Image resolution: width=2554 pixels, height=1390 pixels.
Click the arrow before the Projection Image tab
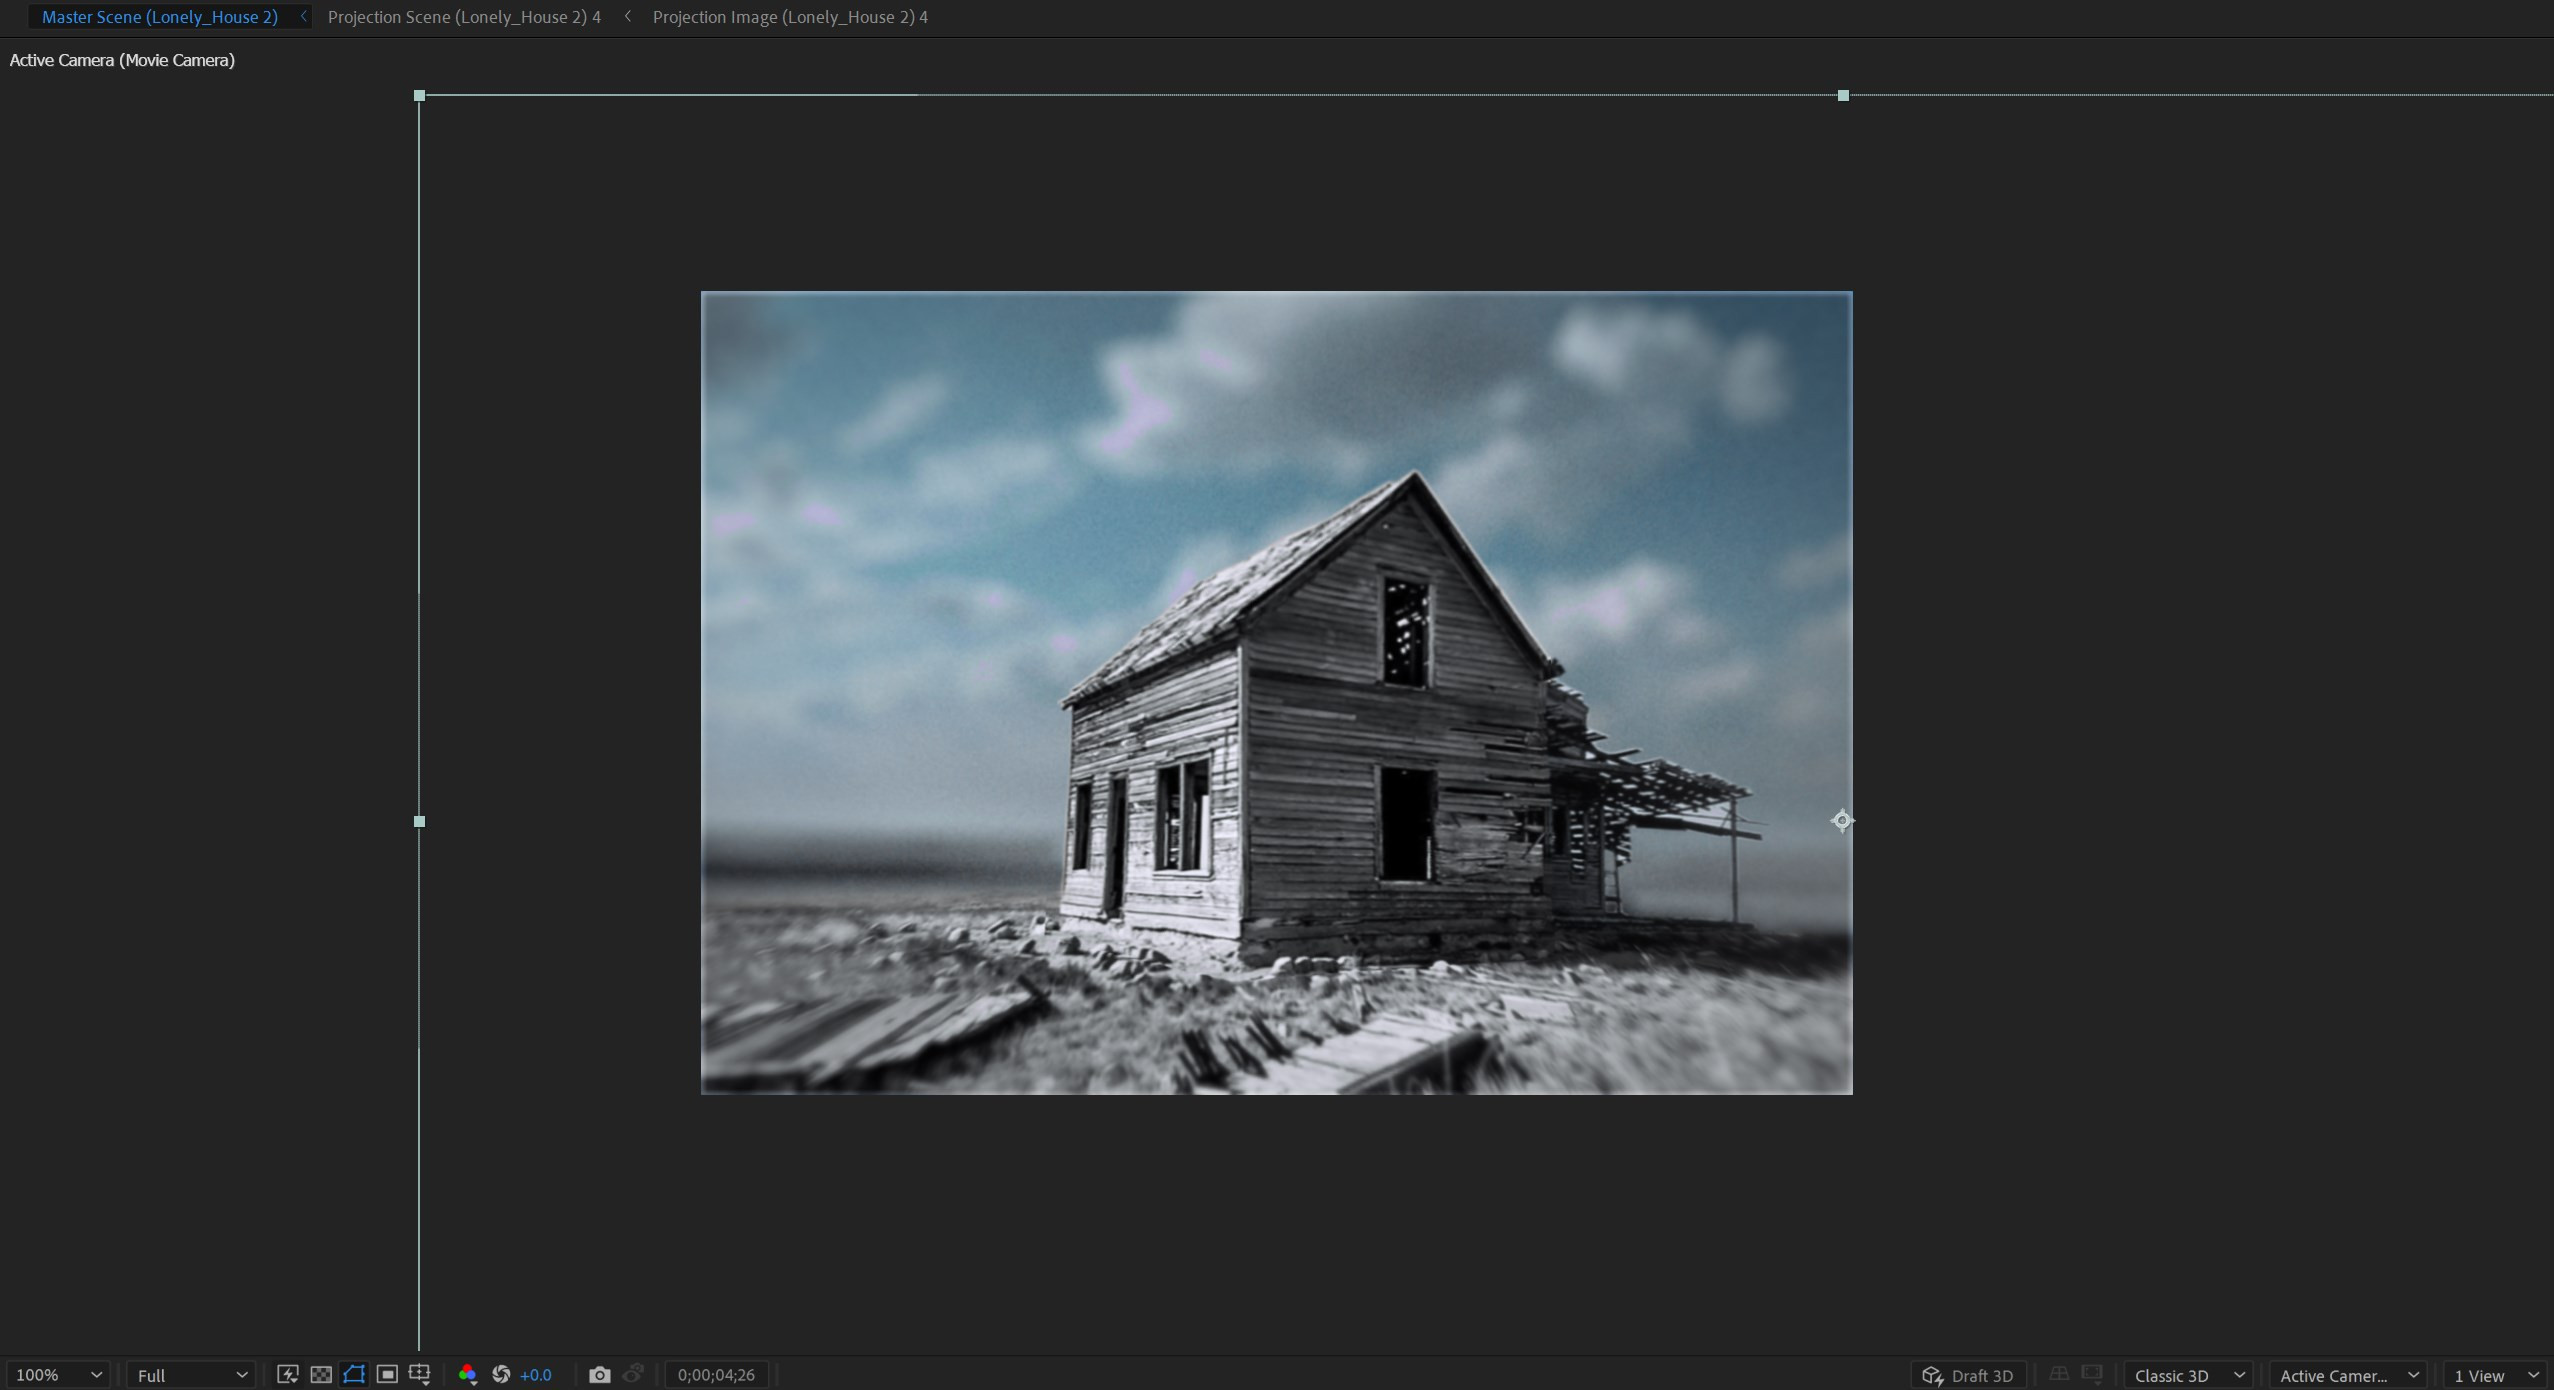627,17
